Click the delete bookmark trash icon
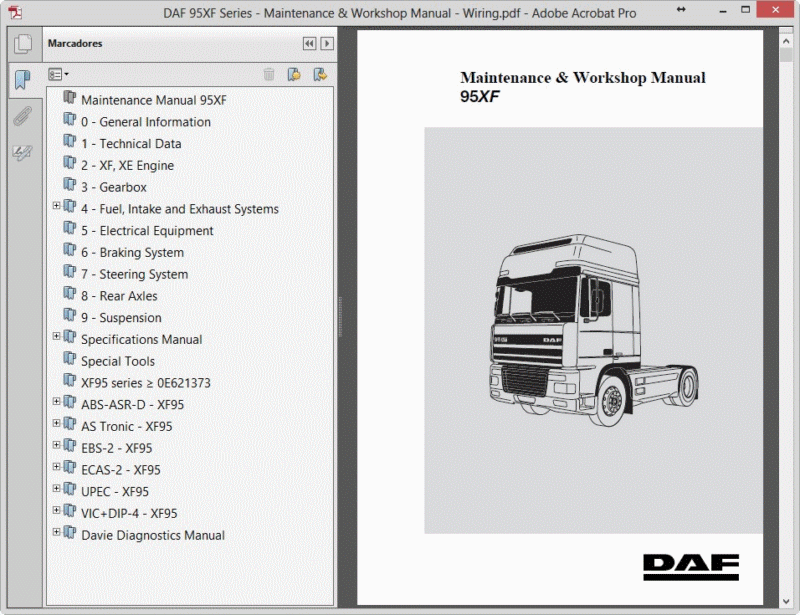 tap(269, 75)
